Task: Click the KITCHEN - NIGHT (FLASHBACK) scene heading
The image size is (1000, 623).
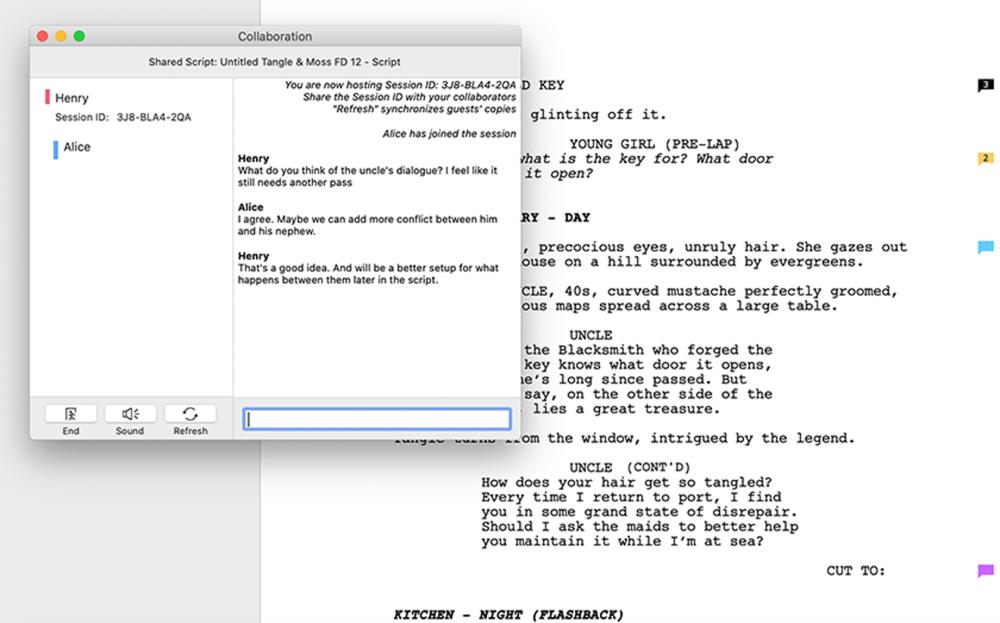Action: coord(508,614)
